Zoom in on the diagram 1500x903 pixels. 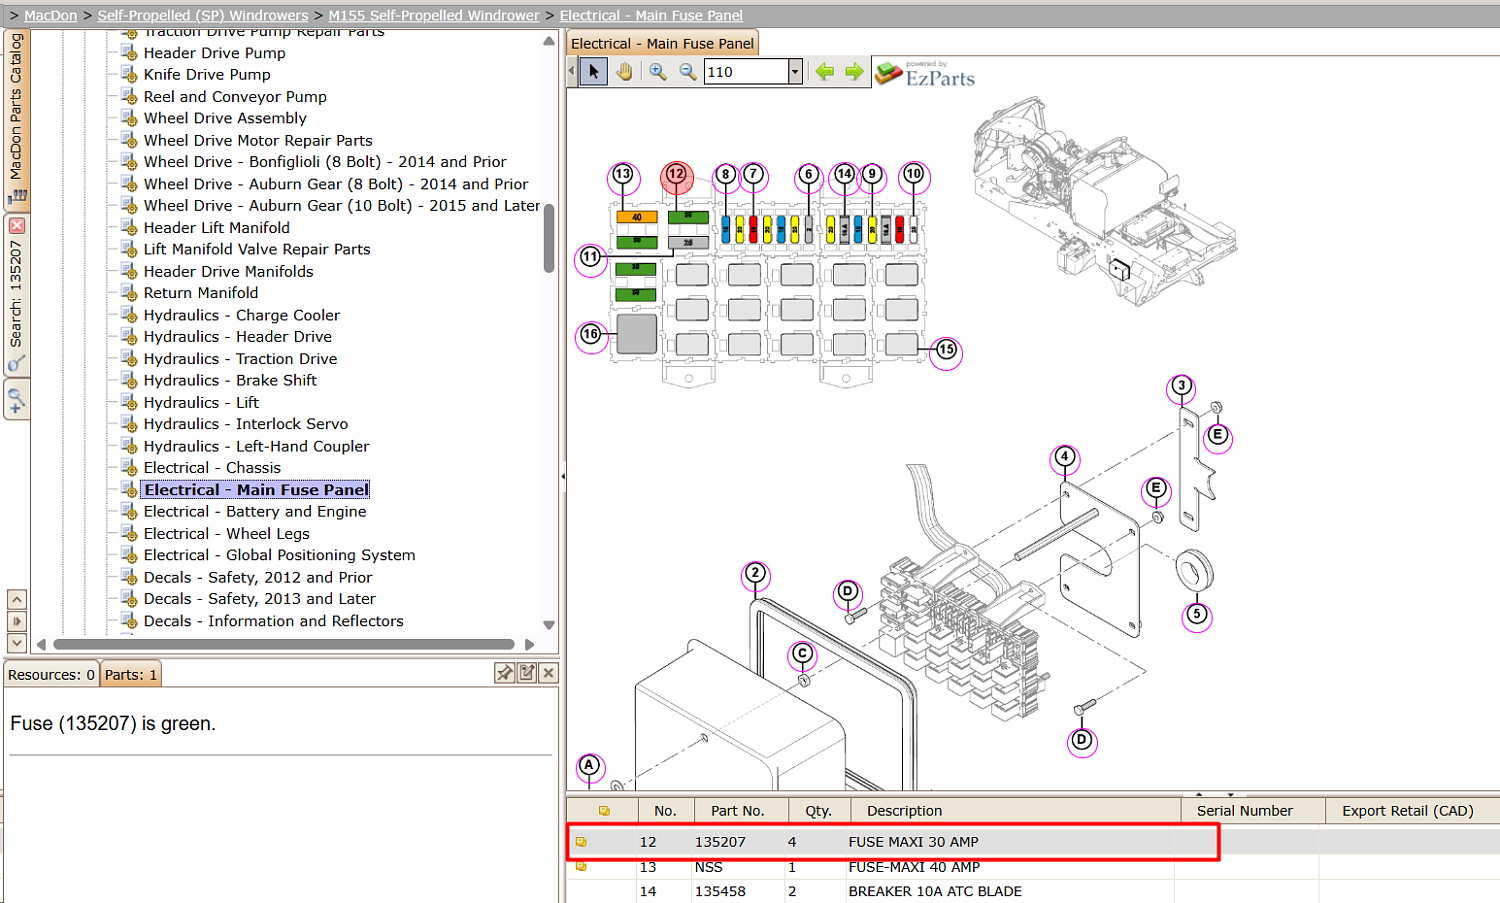[x=657, y=71]
